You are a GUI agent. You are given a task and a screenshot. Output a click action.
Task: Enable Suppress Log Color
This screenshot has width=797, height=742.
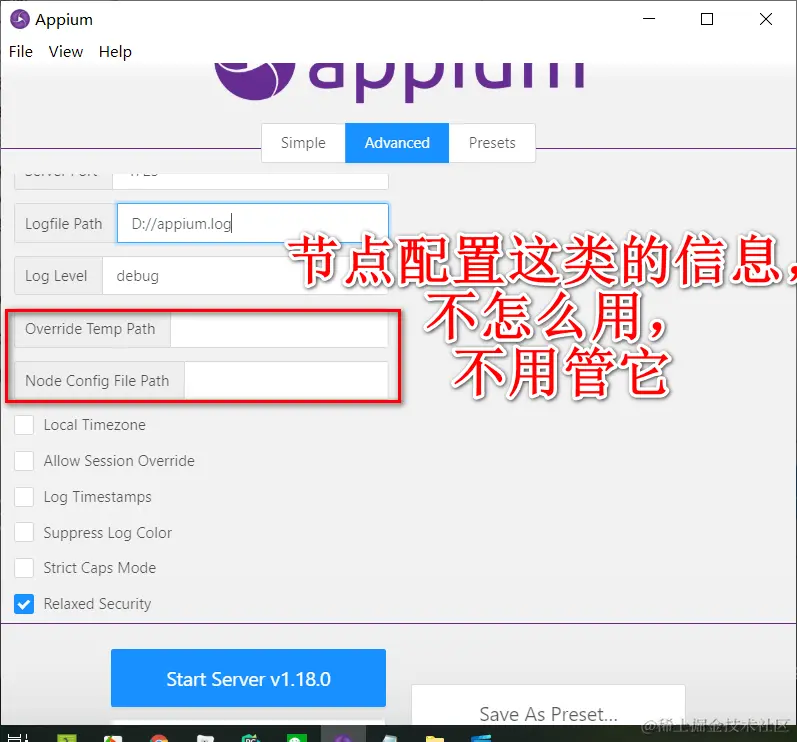coord(24,532)
